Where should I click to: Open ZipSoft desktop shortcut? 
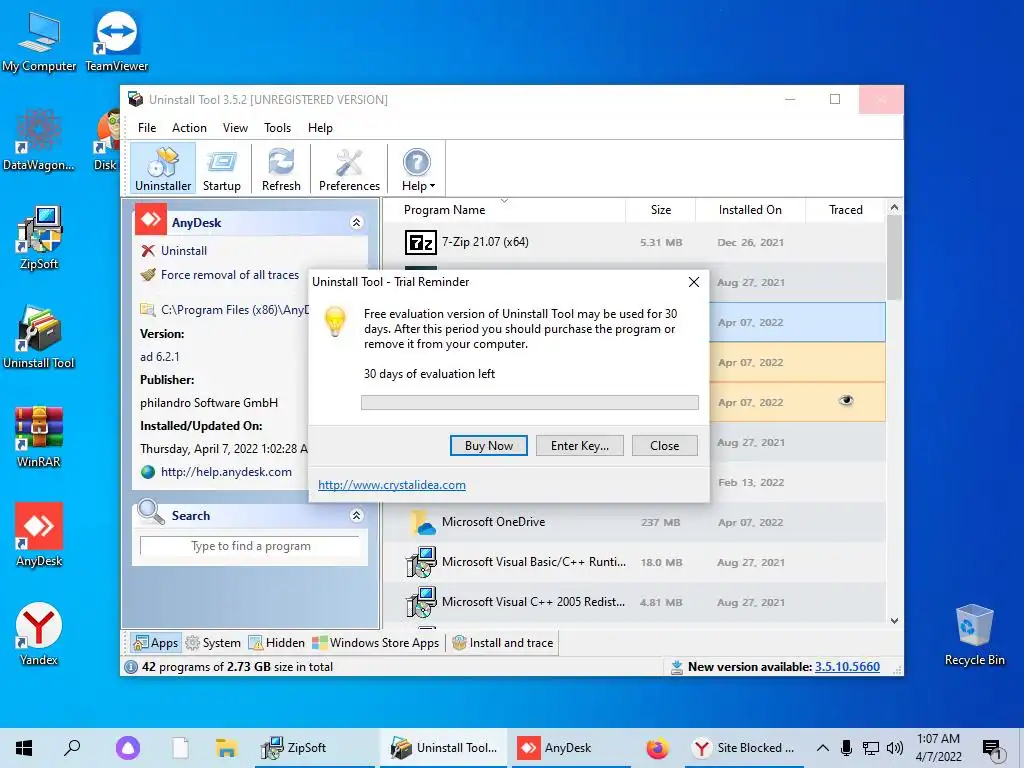click(39, 238)
